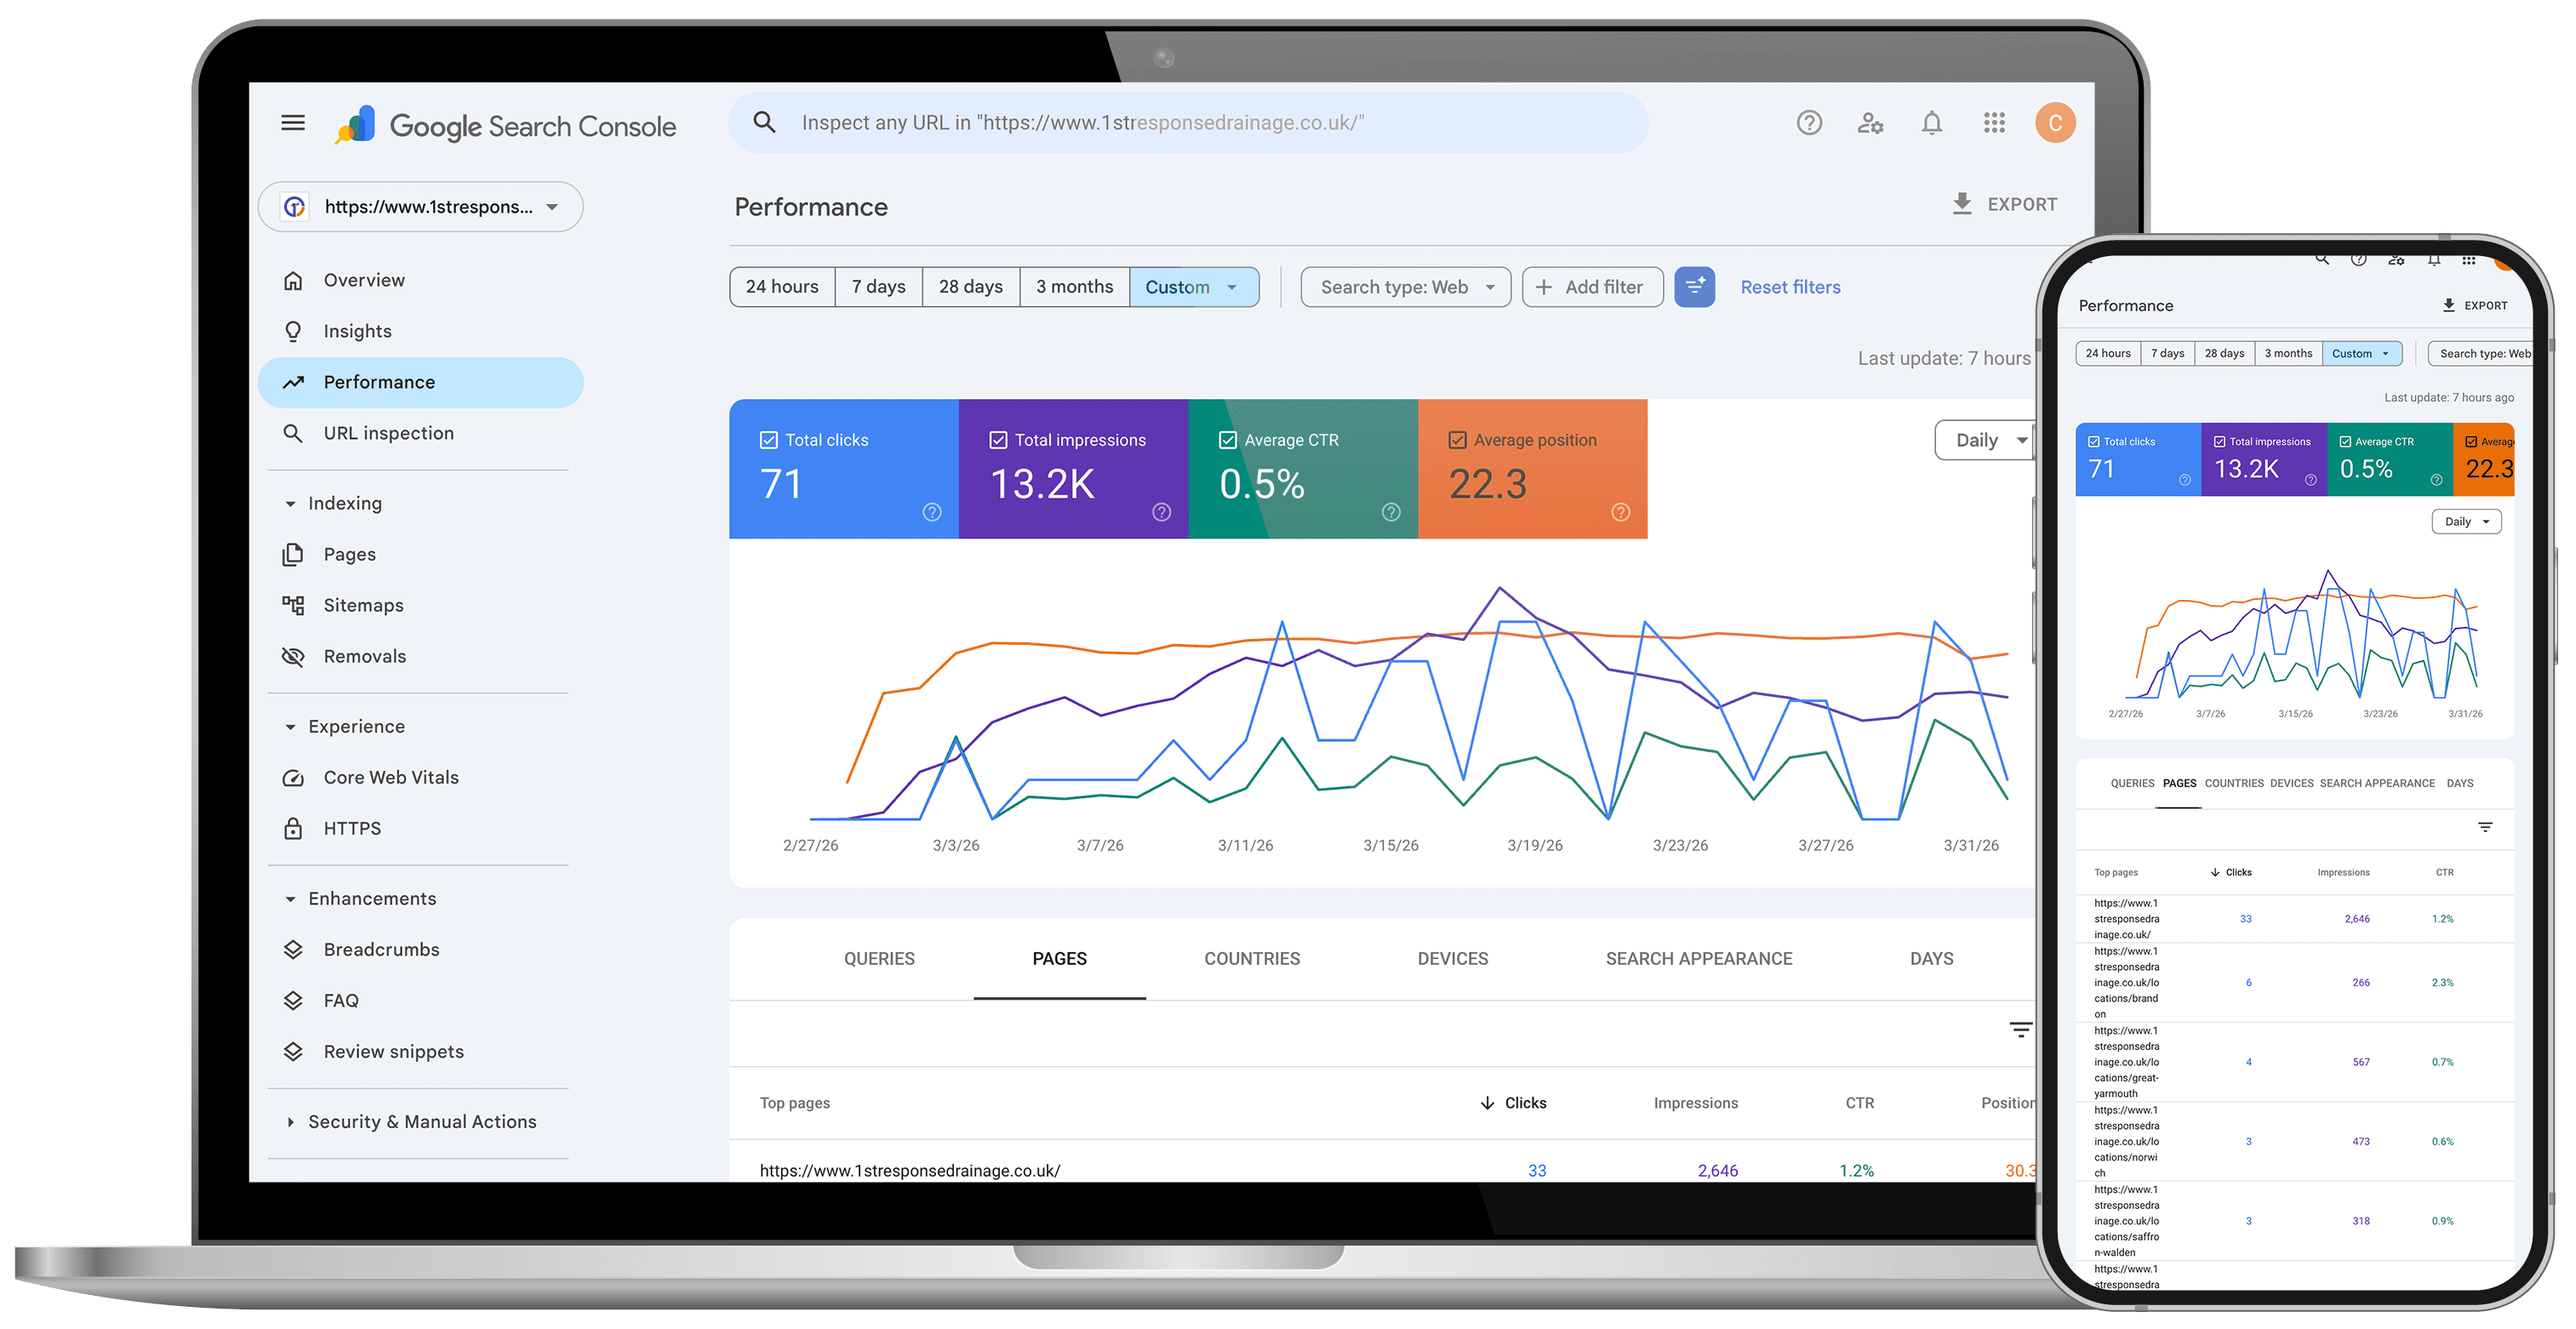The image size is (2576, 1329).
Task: Open Insights in the sidebar
Action: 420,331
